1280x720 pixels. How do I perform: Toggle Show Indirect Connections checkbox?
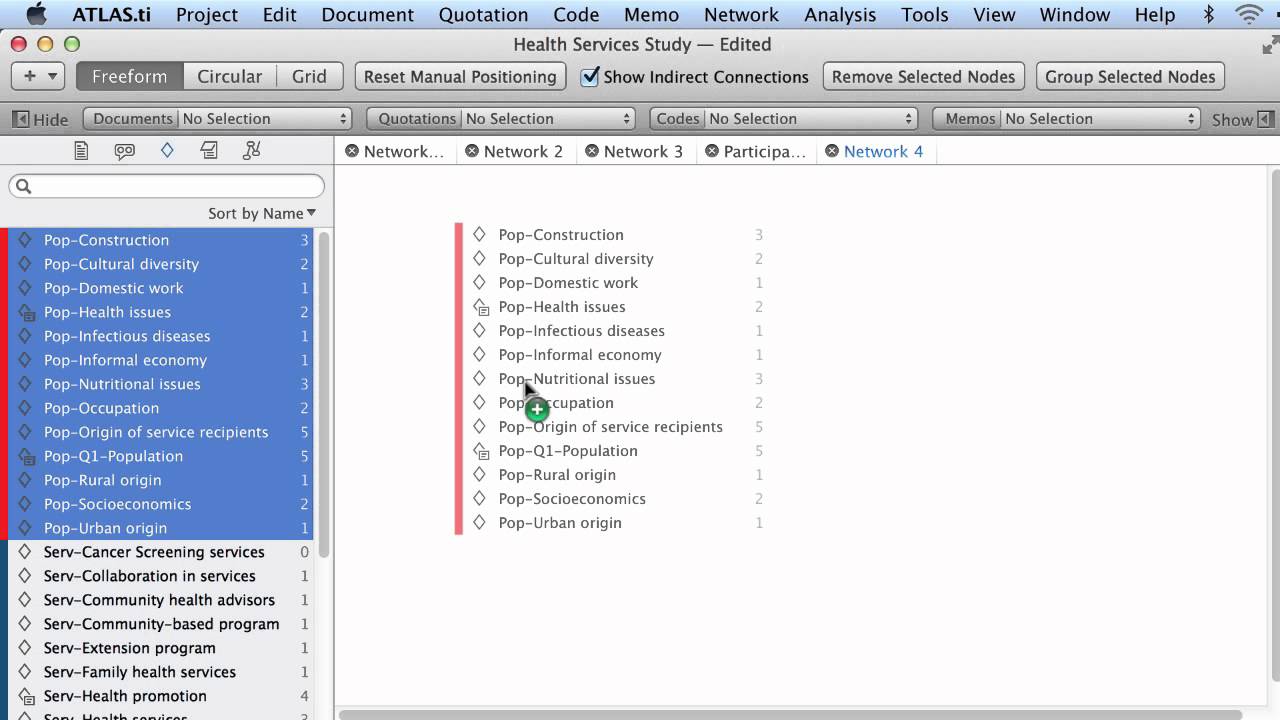pyautogui.click(x=590, y=76)
